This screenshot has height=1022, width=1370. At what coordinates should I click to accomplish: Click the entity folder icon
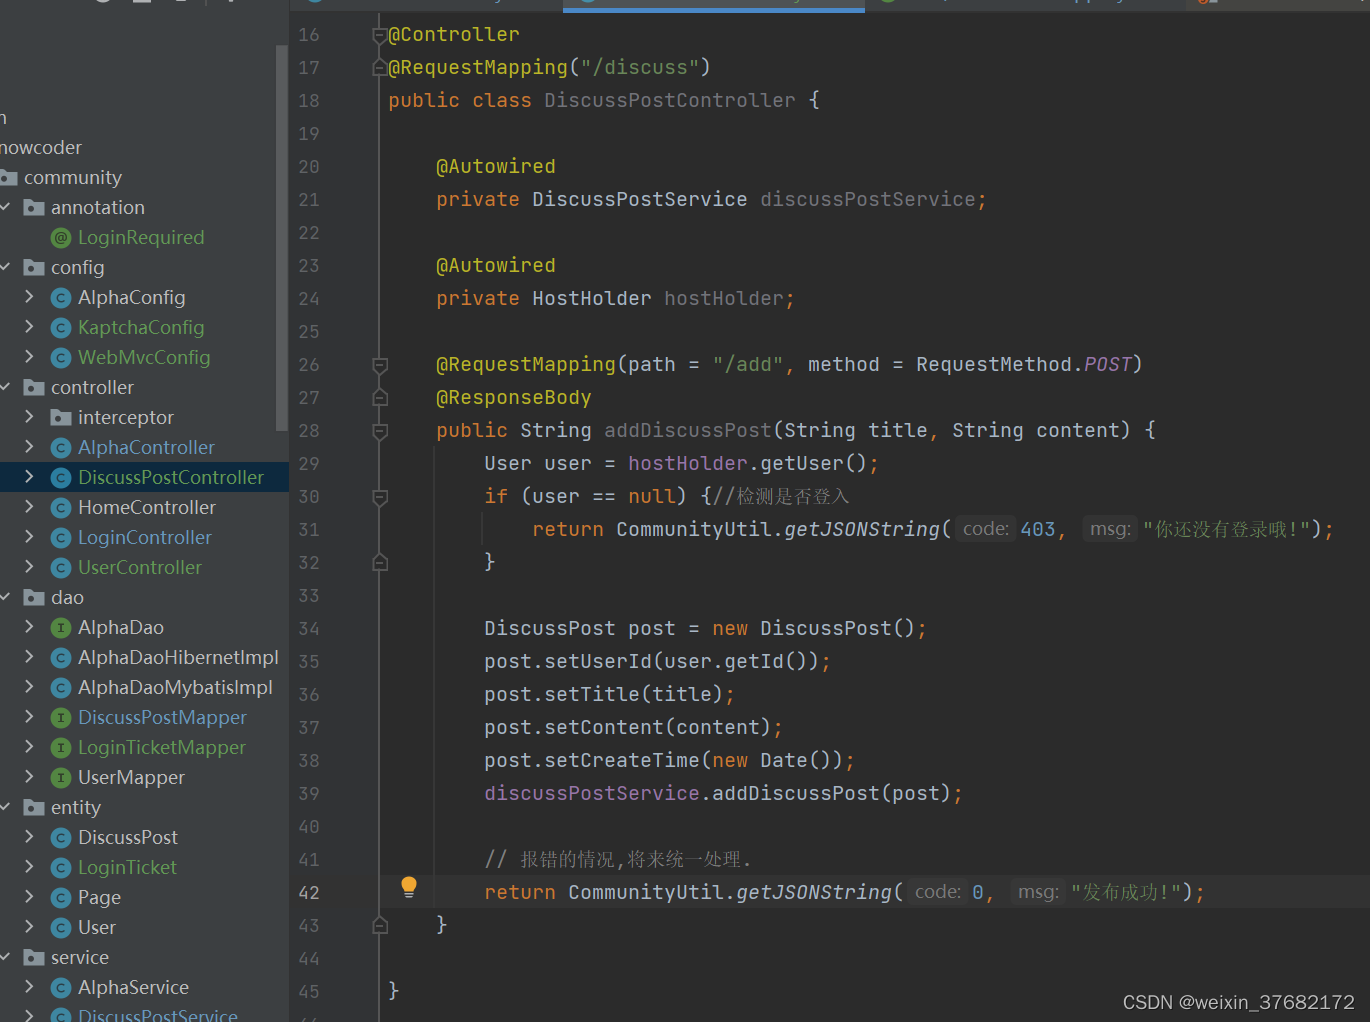point(34,807)
